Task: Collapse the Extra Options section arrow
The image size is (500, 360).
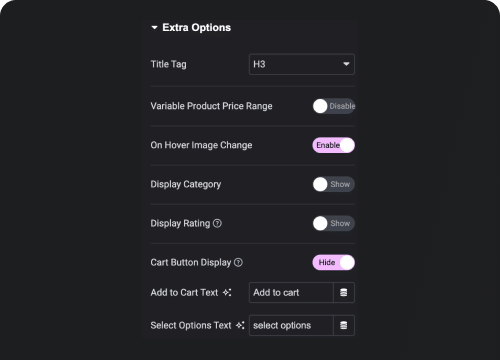Action: (154, 28)
